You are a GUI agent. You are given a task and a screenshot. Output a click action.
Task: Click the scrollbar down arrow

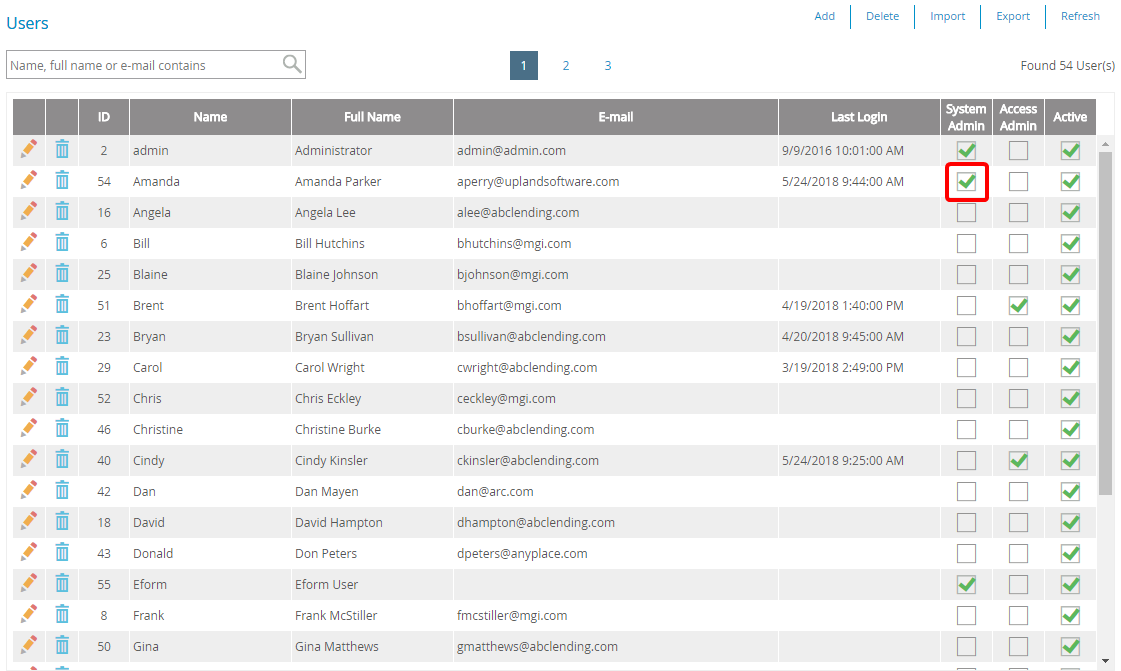point(1105,662)
